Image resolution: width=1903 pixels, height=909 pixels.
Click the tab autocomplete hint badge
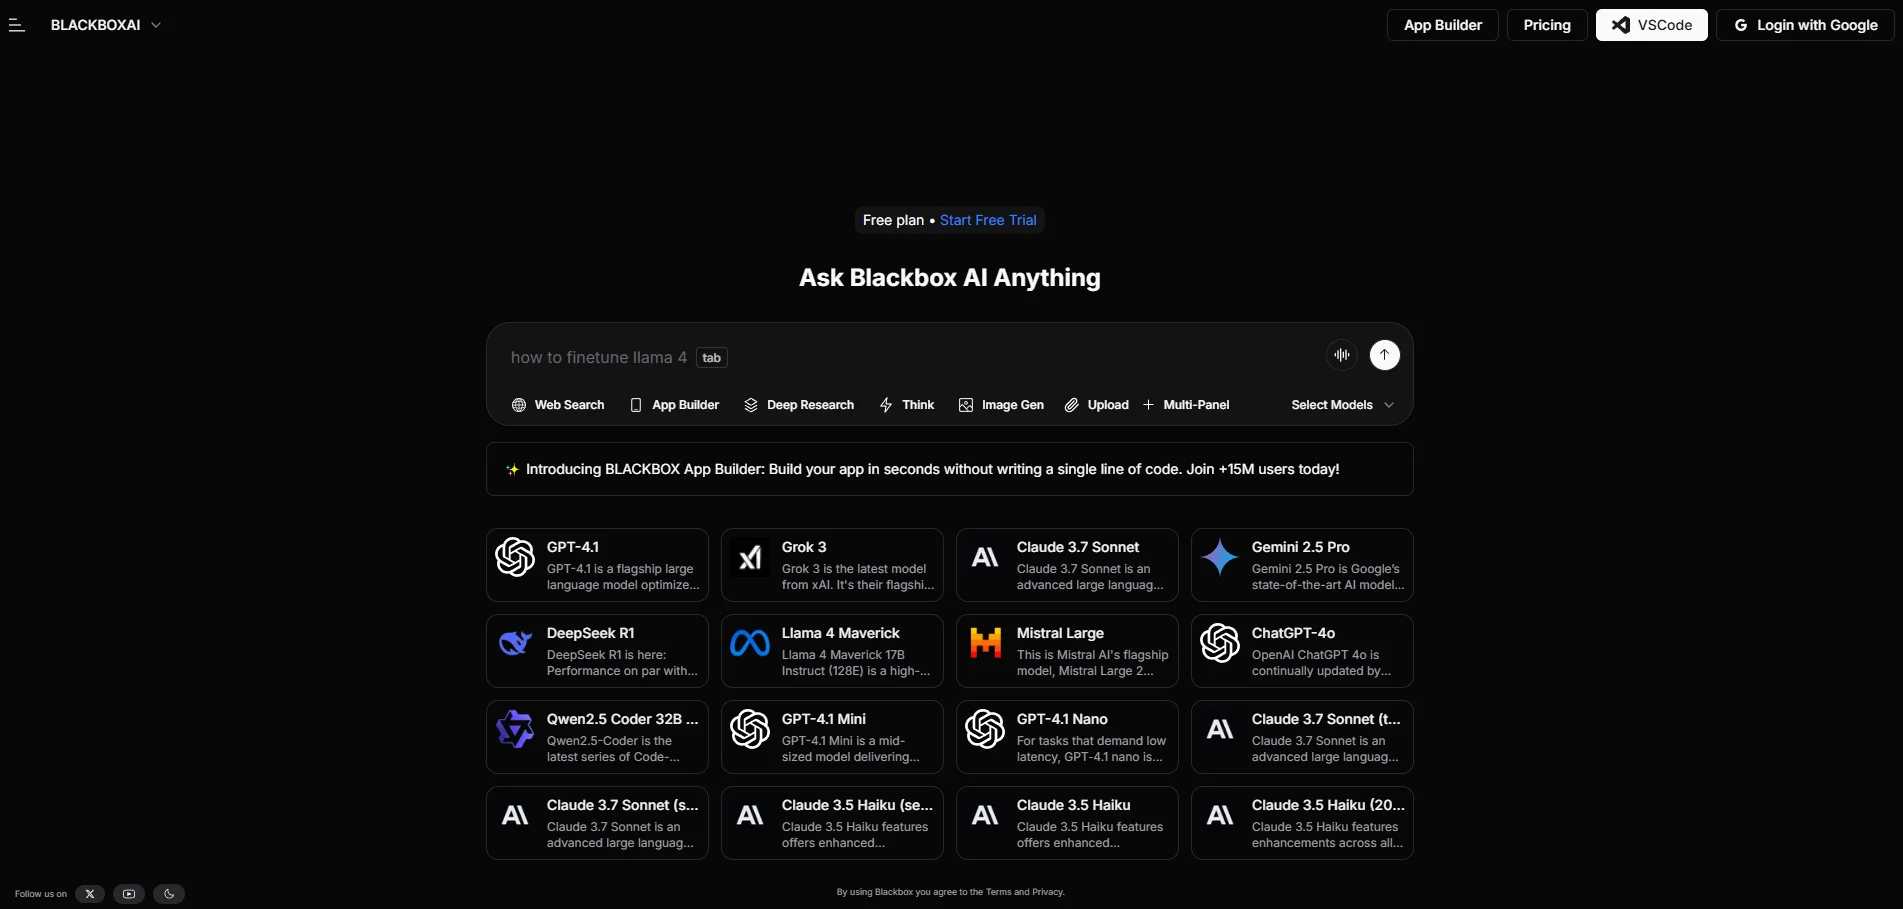[x=711, y=358]
